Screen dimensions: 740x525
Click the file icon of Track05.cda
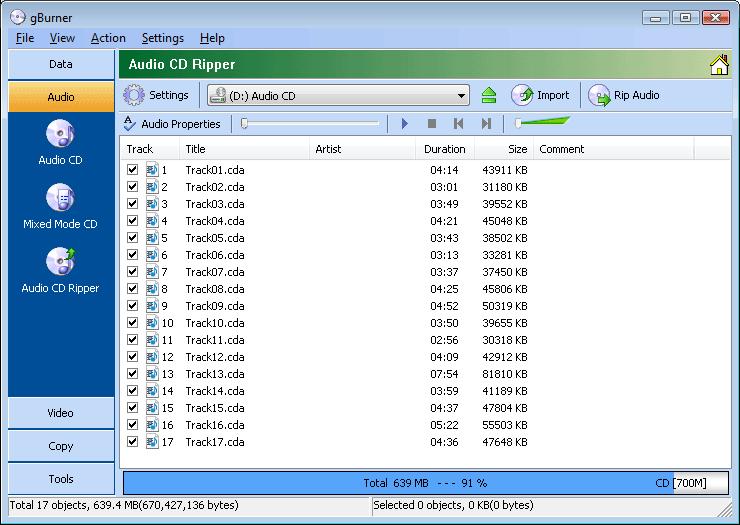(x=152, y=237)
